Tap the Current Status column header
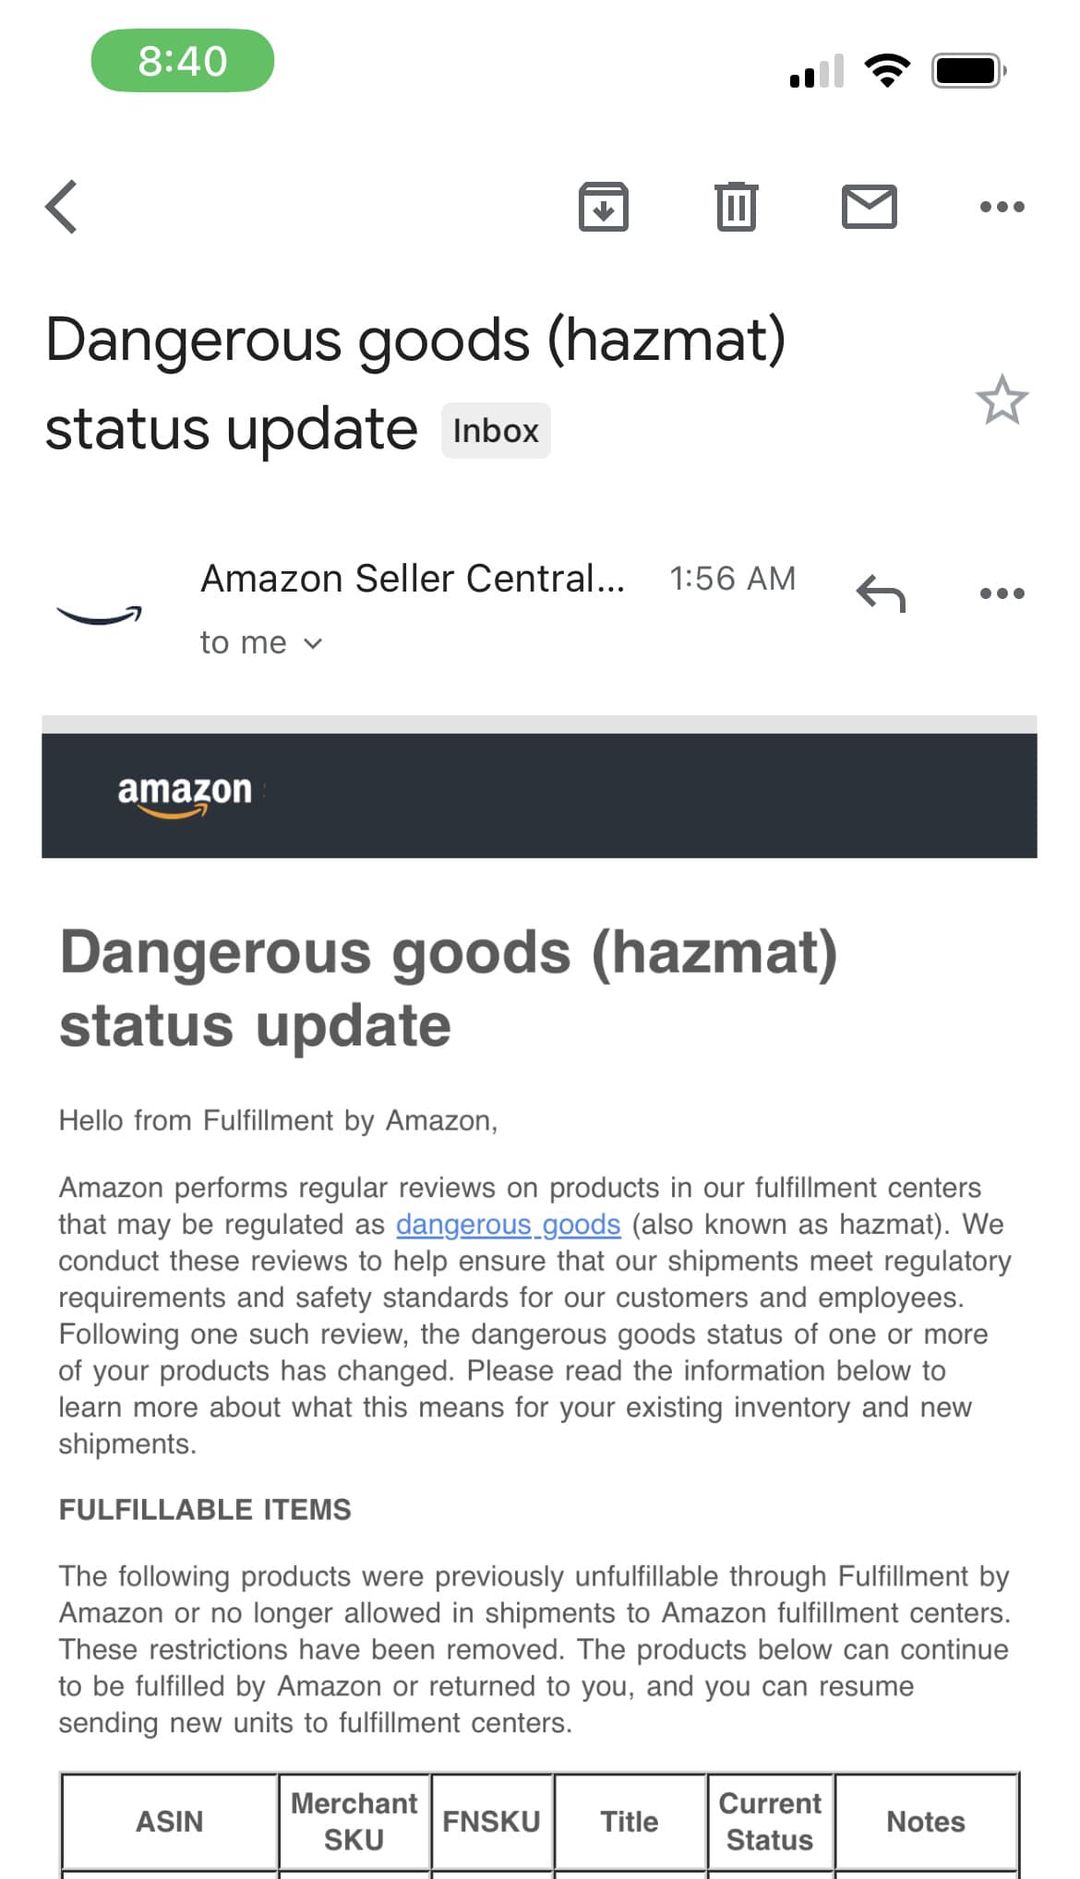 tap(770, 1822)
